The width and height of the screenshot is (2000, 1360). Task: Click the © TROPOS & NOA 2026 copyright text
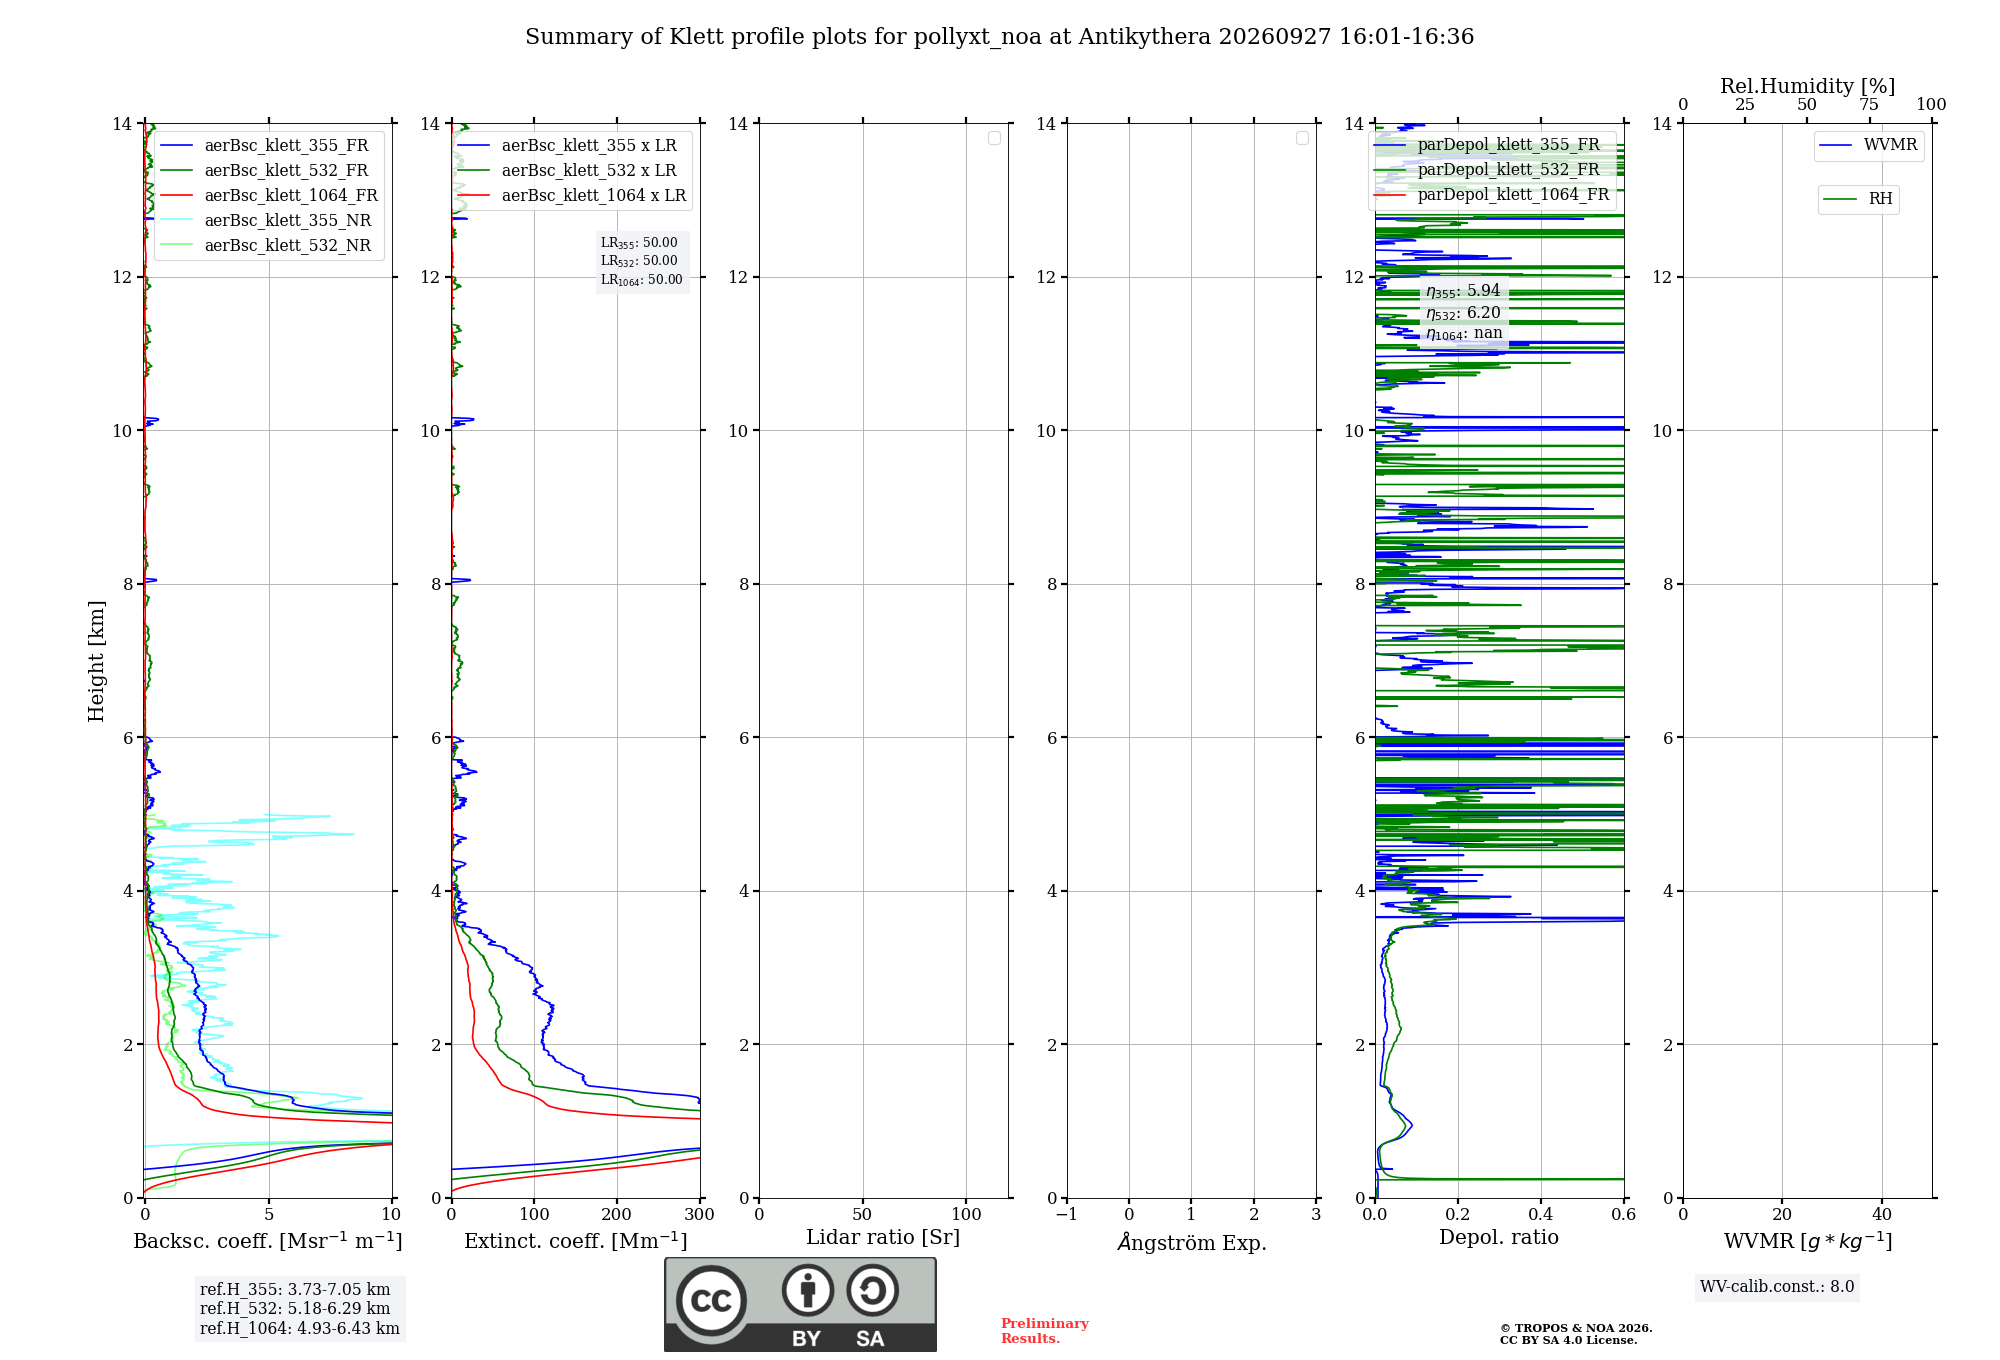coord(1576,1328)
